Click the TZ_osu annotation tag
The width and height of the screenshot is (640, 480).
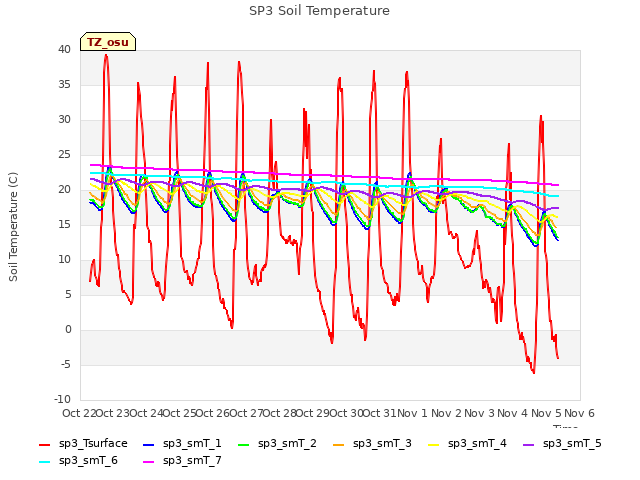coord(108,42)
